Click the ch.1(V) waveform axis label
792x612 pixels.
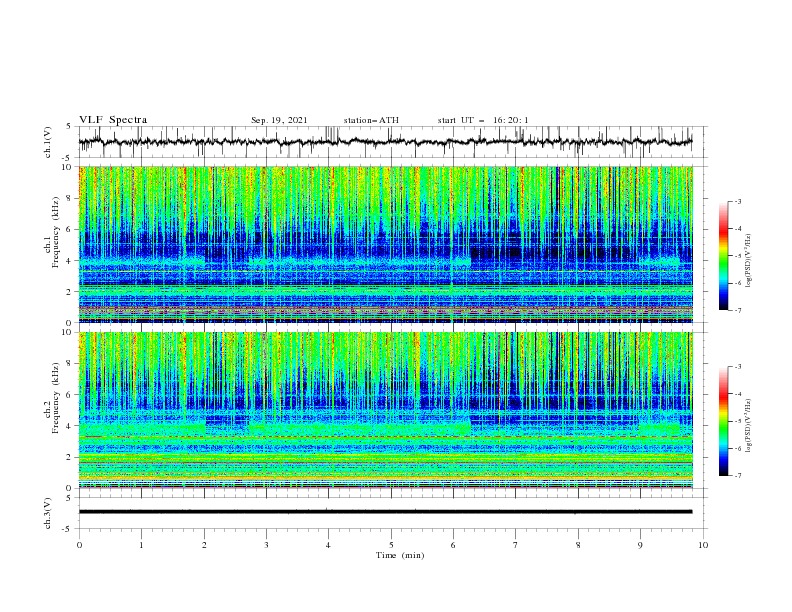[x=48, y=142]
